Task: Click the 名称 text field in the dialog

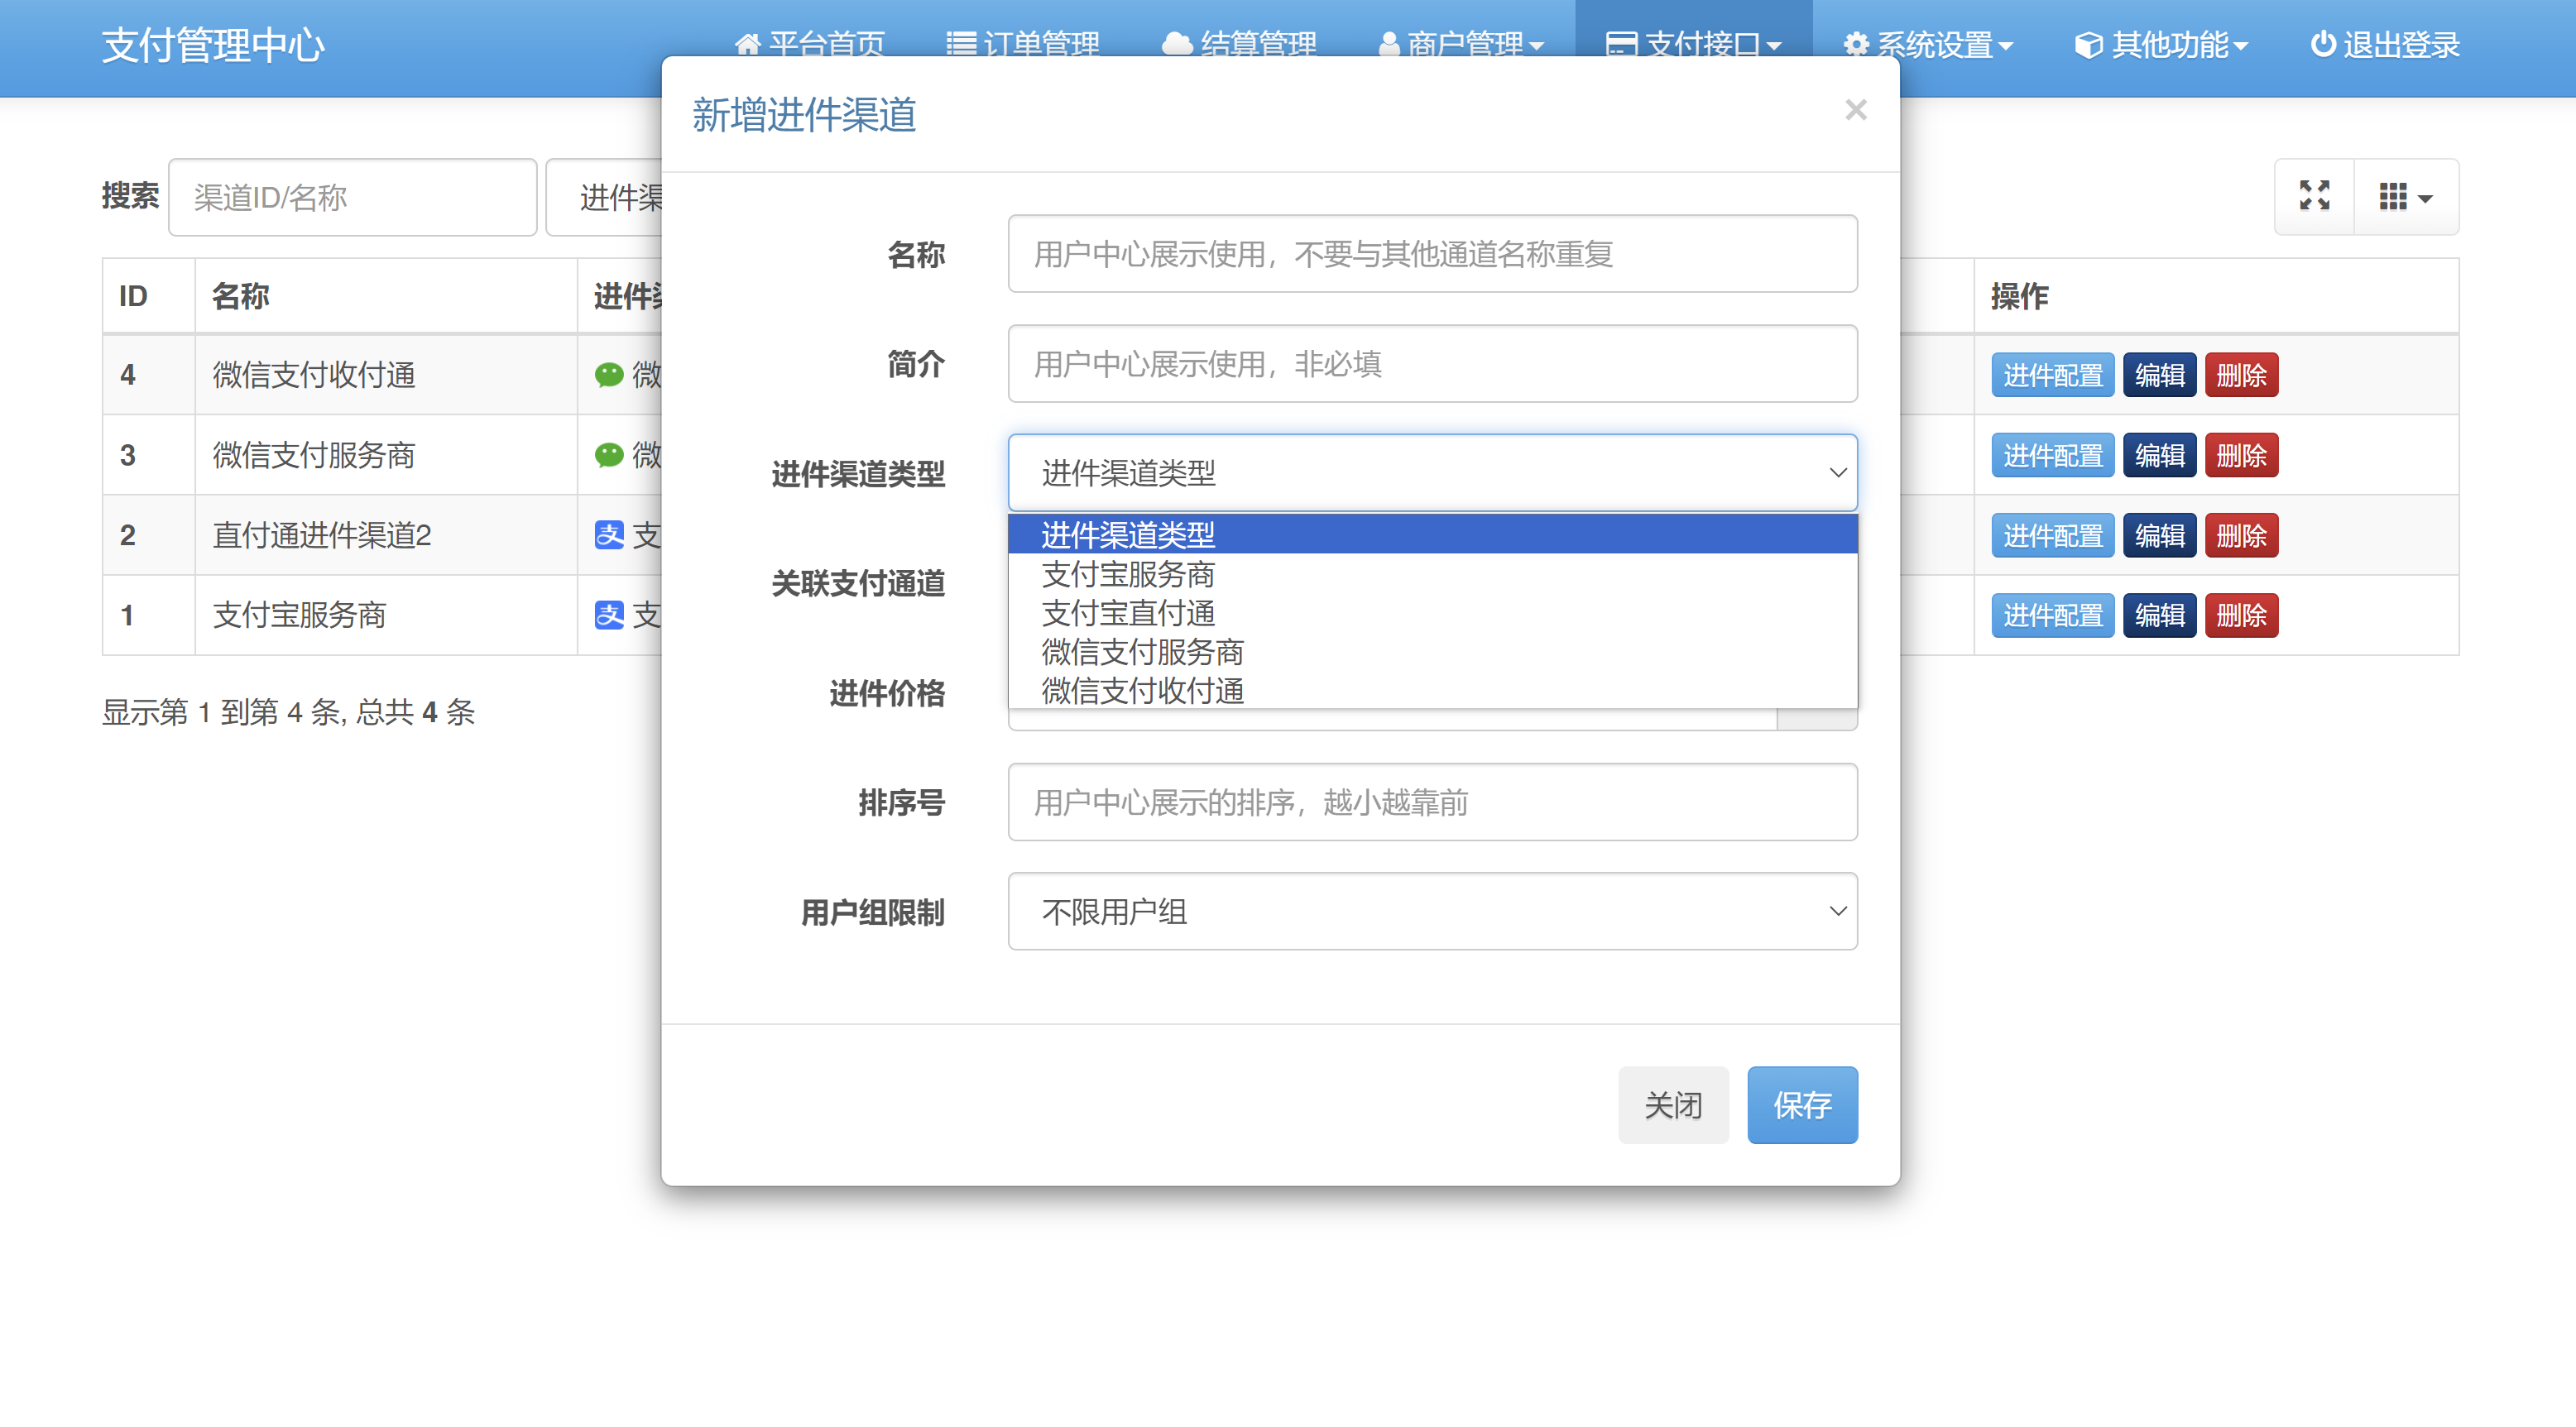Action: pyautogui.click(x=1432, y=254)
